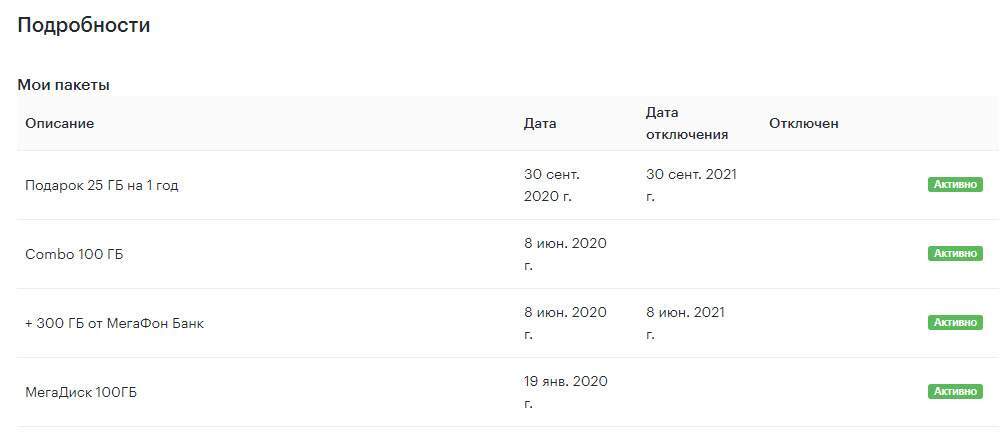The width and height of the screenshot is (1000, 435).
Task: Click "Активно" status of МегаФон Банк package
Action: pos(955,323)
